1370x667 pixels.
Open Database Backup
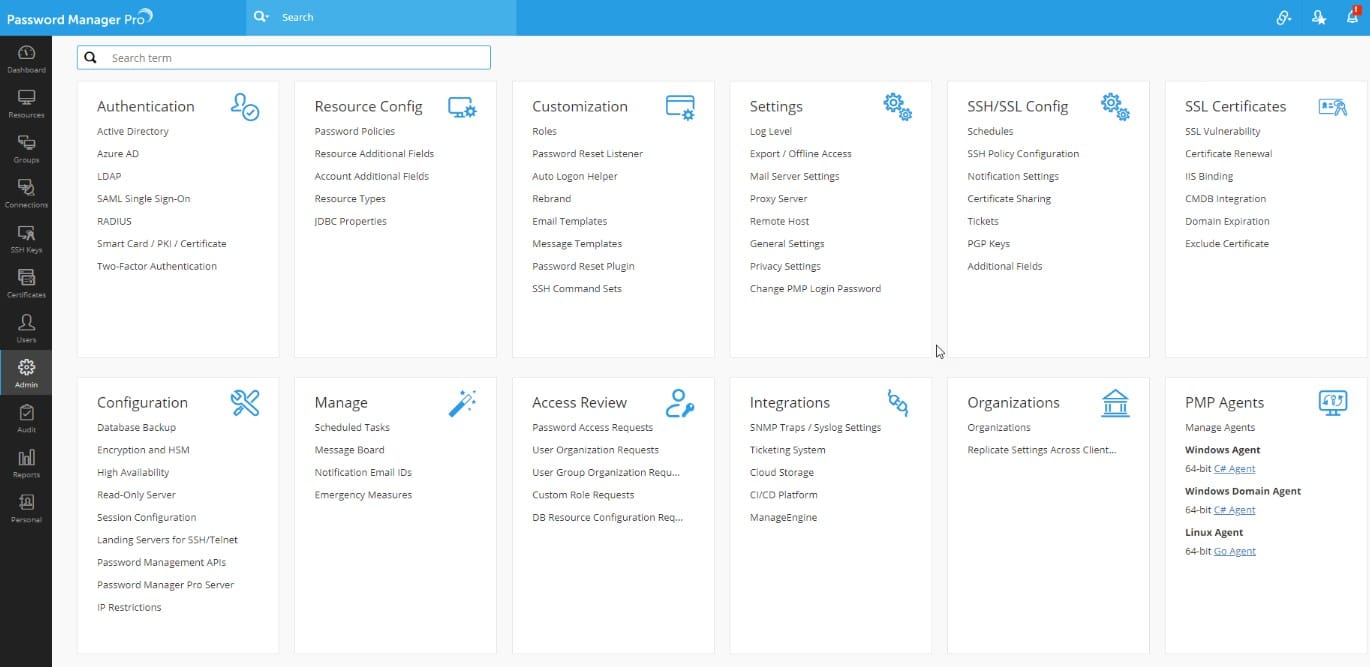tap(136, 428)
